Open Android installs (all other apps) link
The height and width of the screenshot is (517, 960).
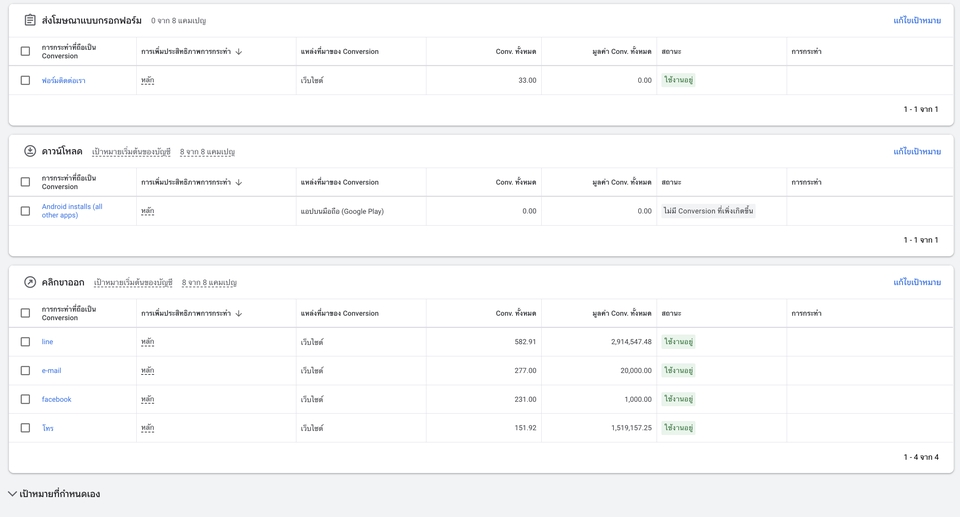coord(71,211)
